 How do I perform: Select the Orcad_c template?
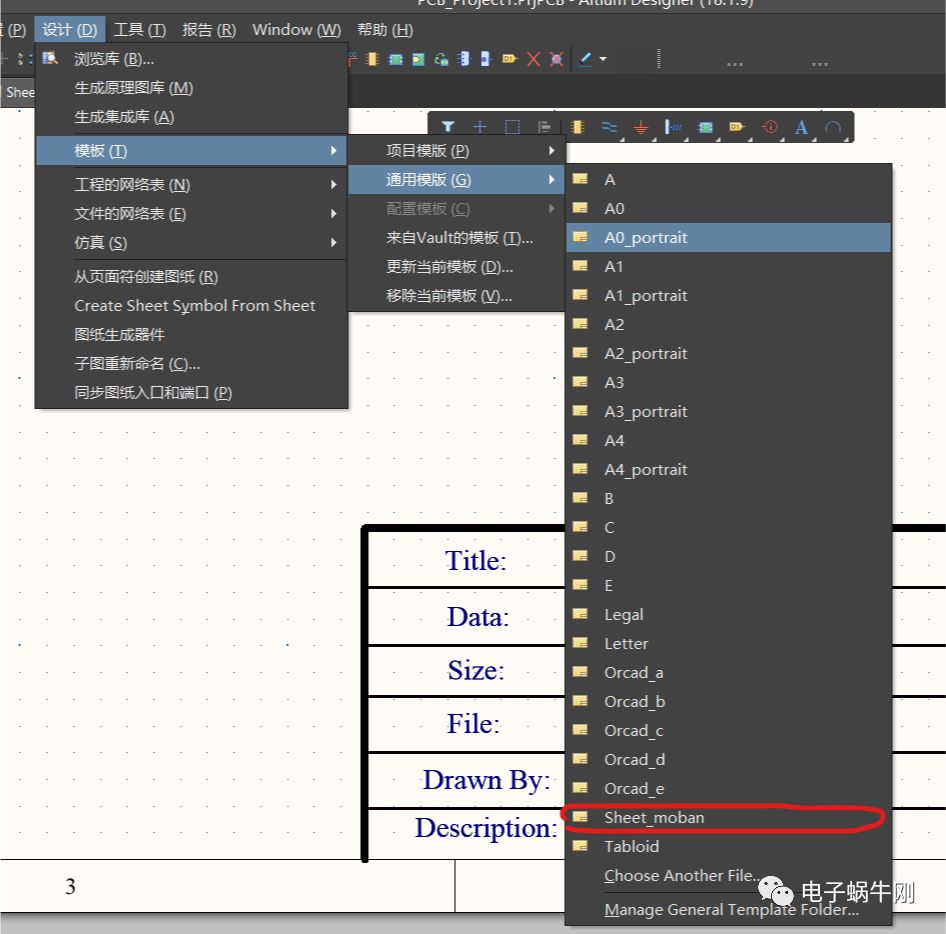click(x=728, y=731)
